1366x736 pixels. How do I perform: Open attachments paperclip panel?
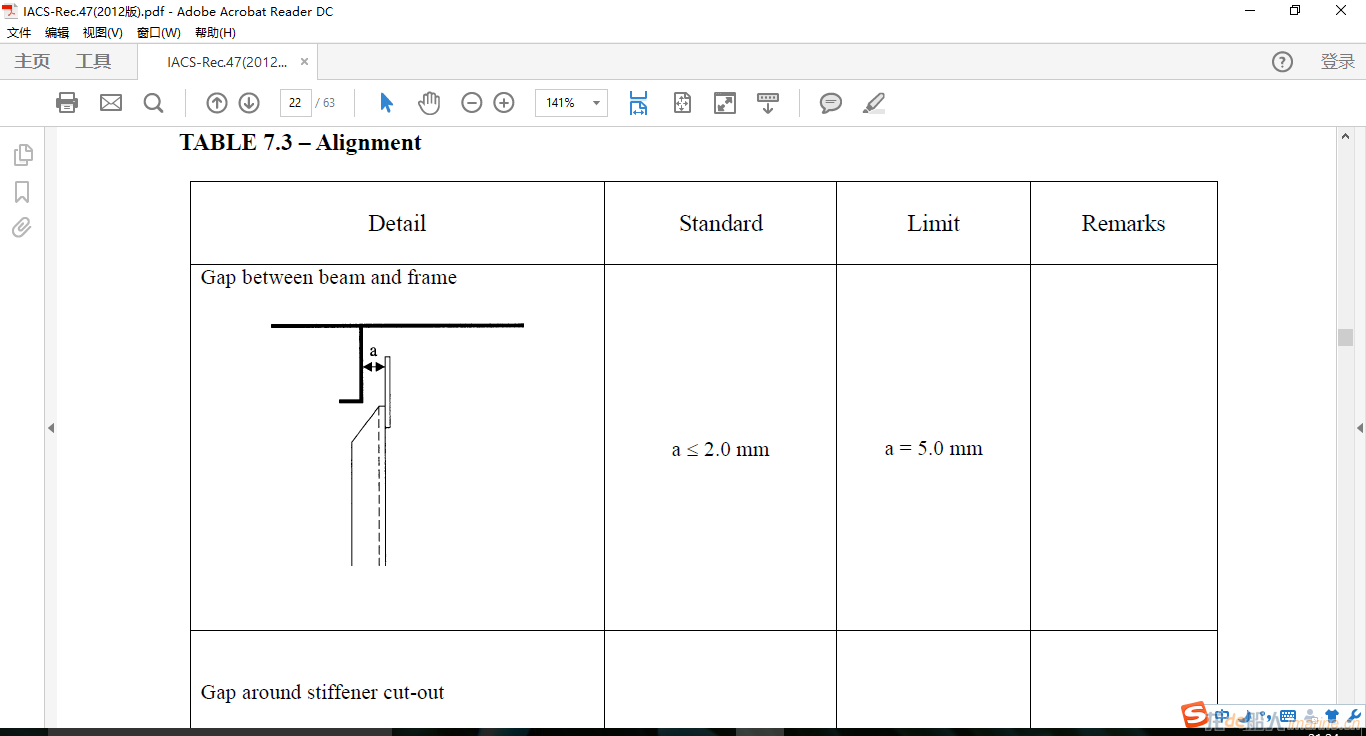point(22,228)
